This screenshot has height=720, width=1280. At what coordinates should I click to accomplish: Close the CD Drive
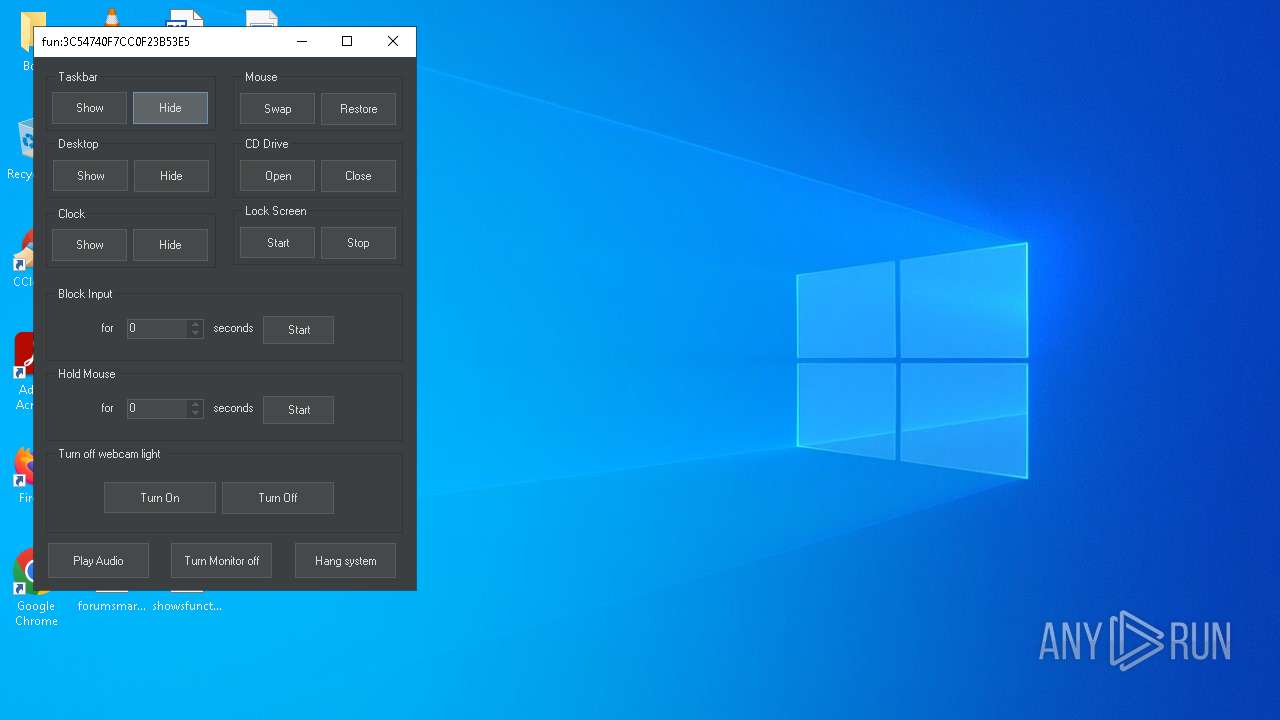(x=358, y=176)
